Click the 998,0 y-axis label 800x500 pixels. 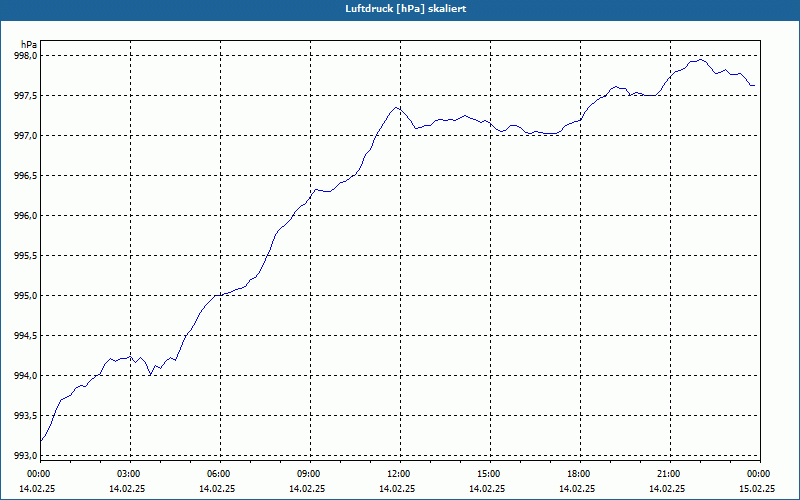click(x=25, y=56)
